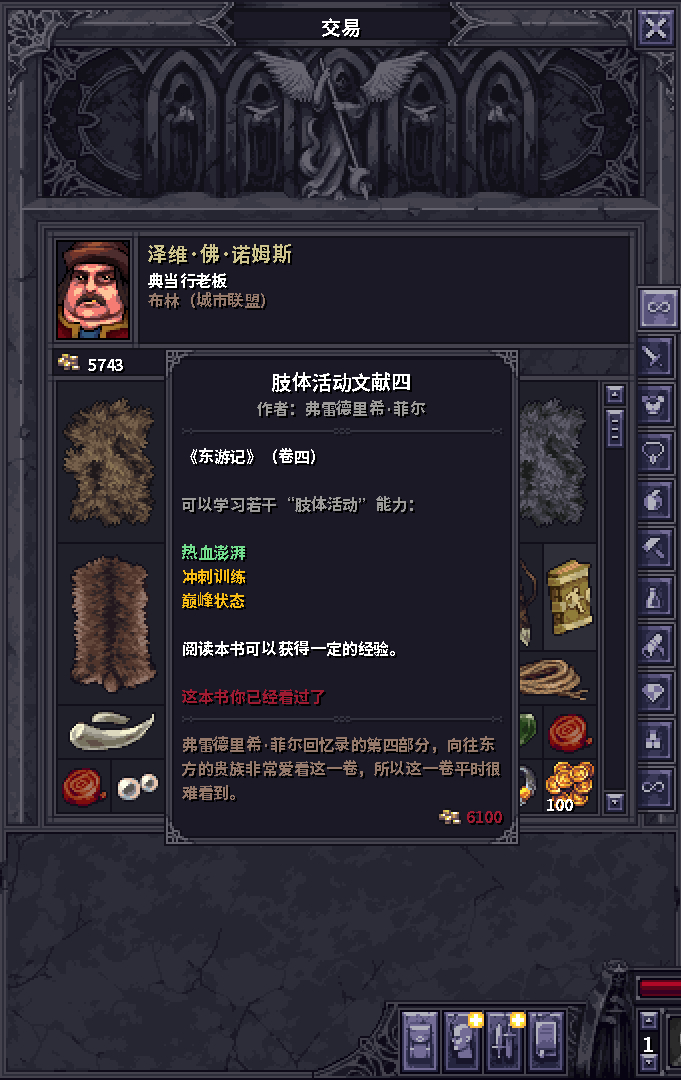Screen dimensions: 681x1080
Task: Select the armor filter chestplate icon
Action: point(655,404)
